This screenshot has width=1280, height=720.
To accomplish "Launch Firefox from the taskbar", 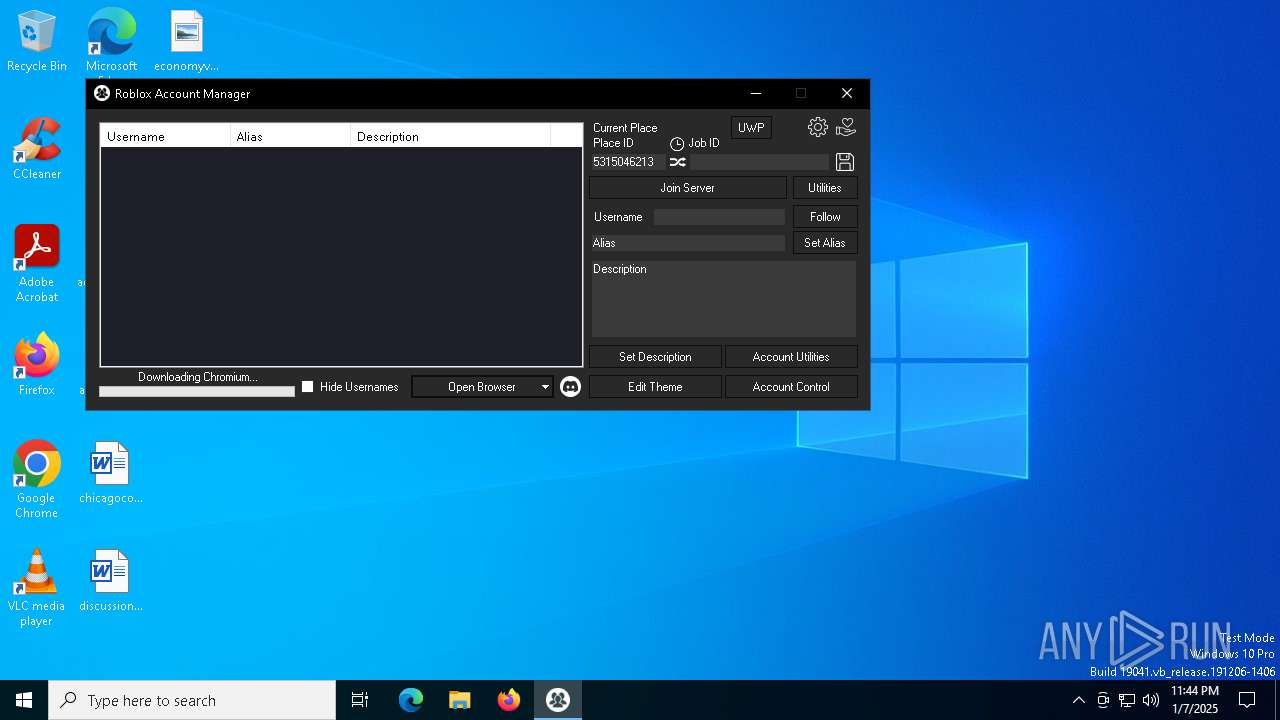I will 509,700.
